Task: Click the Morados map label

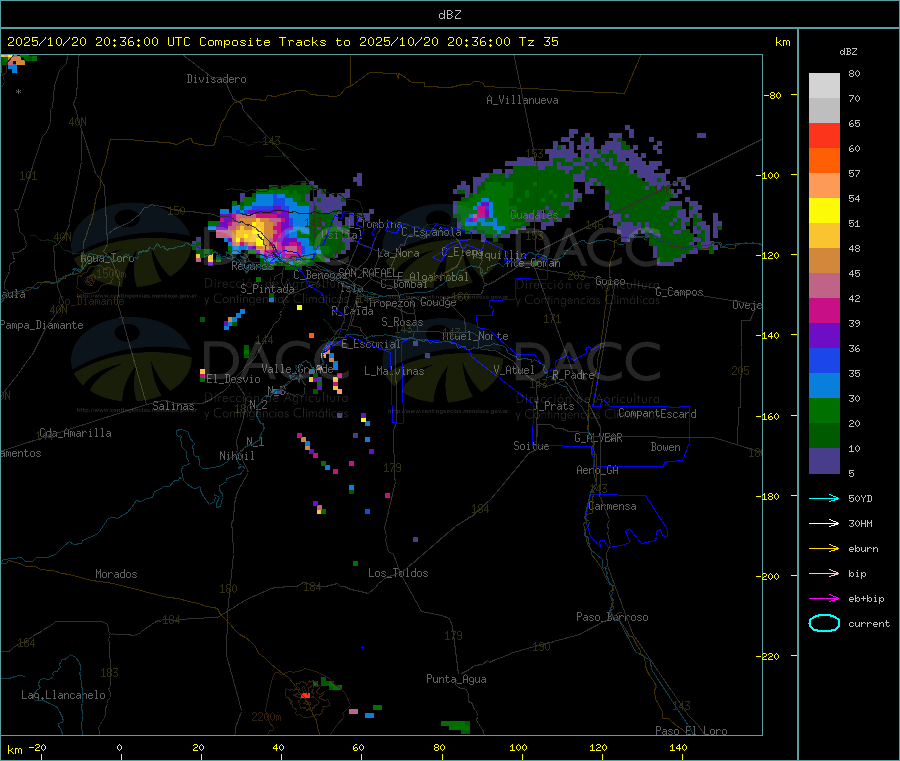Action: (x=116, y=574)
